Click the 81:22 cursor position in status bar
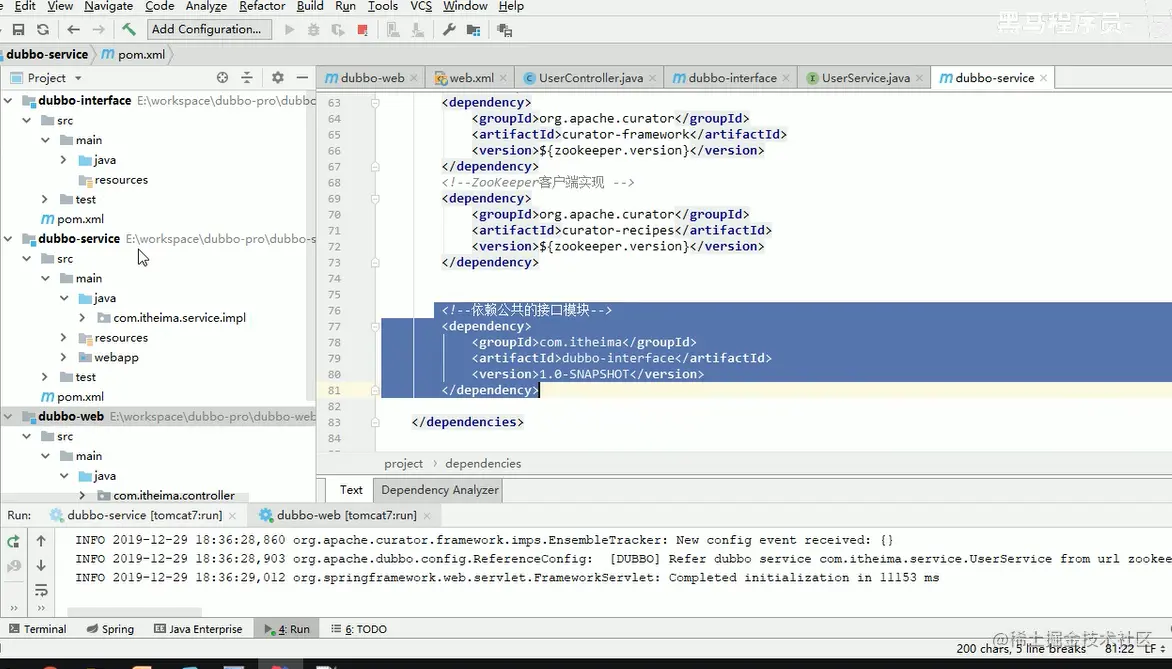The image size is (1172, 669). [x=1119, y=649]
